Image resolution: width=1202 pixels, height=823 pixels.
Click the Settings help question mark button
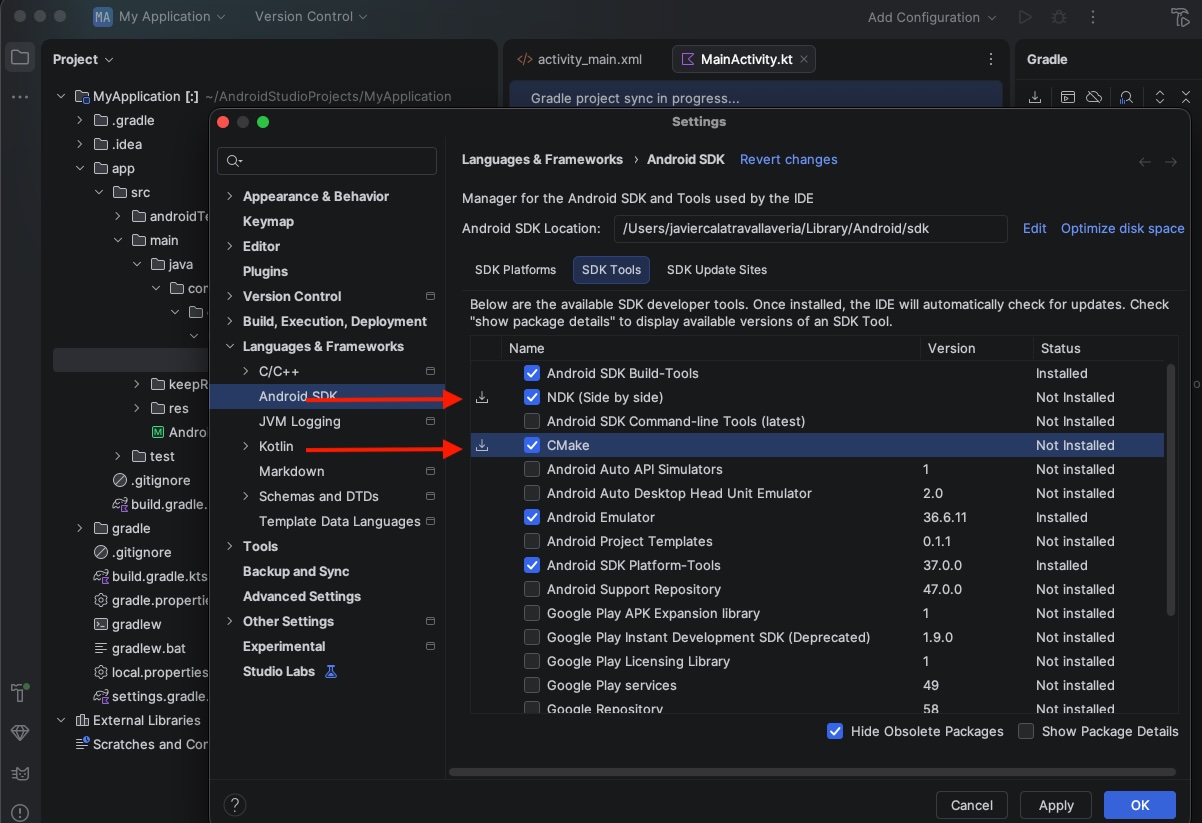(235, 805)
